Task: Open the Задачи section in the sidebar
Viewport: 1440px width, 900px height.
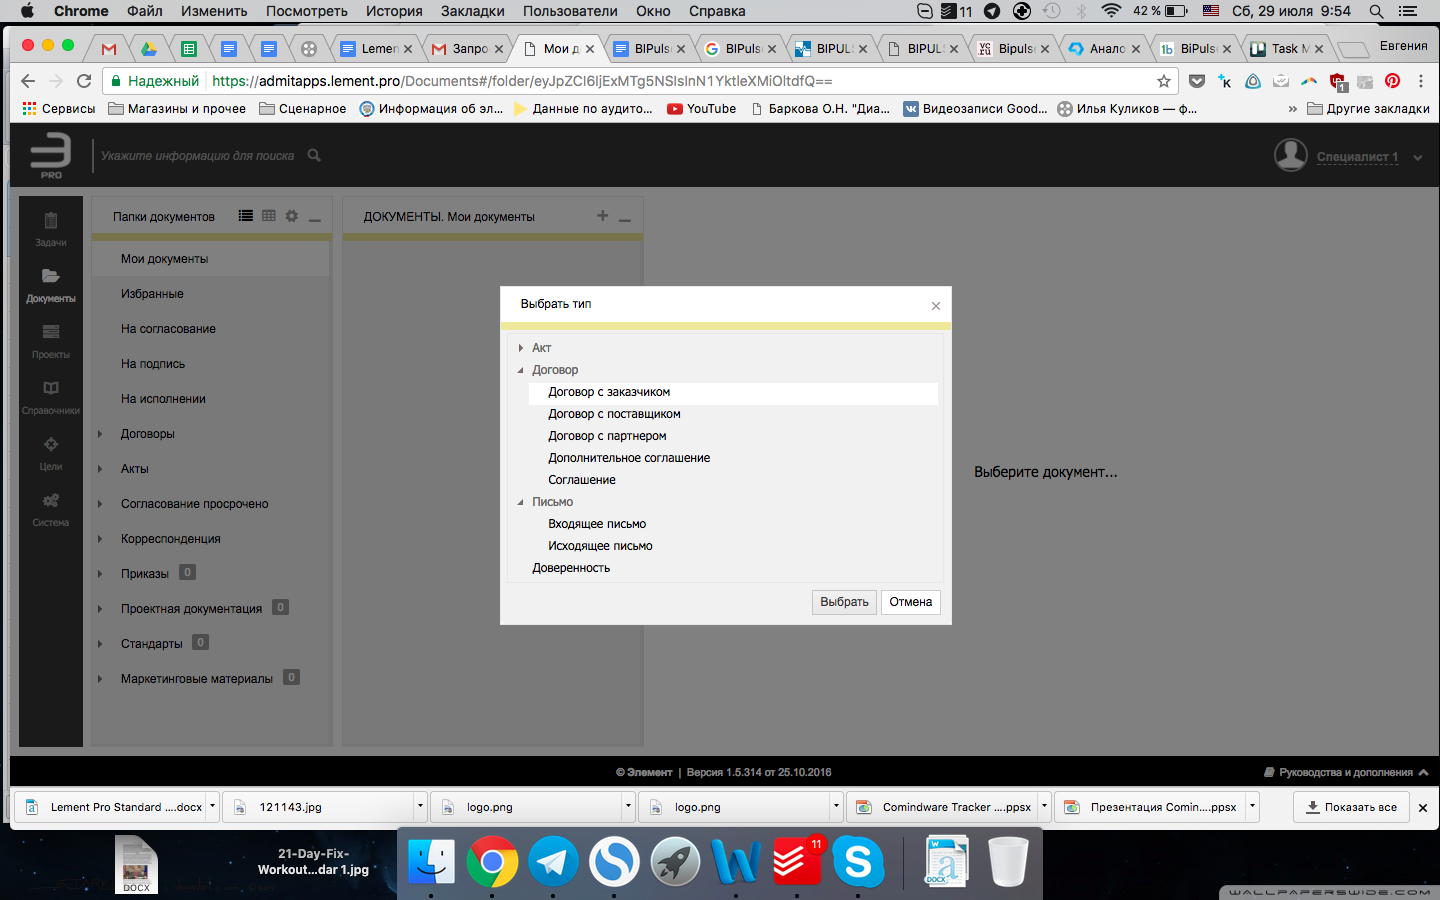Action: (51, 229)
